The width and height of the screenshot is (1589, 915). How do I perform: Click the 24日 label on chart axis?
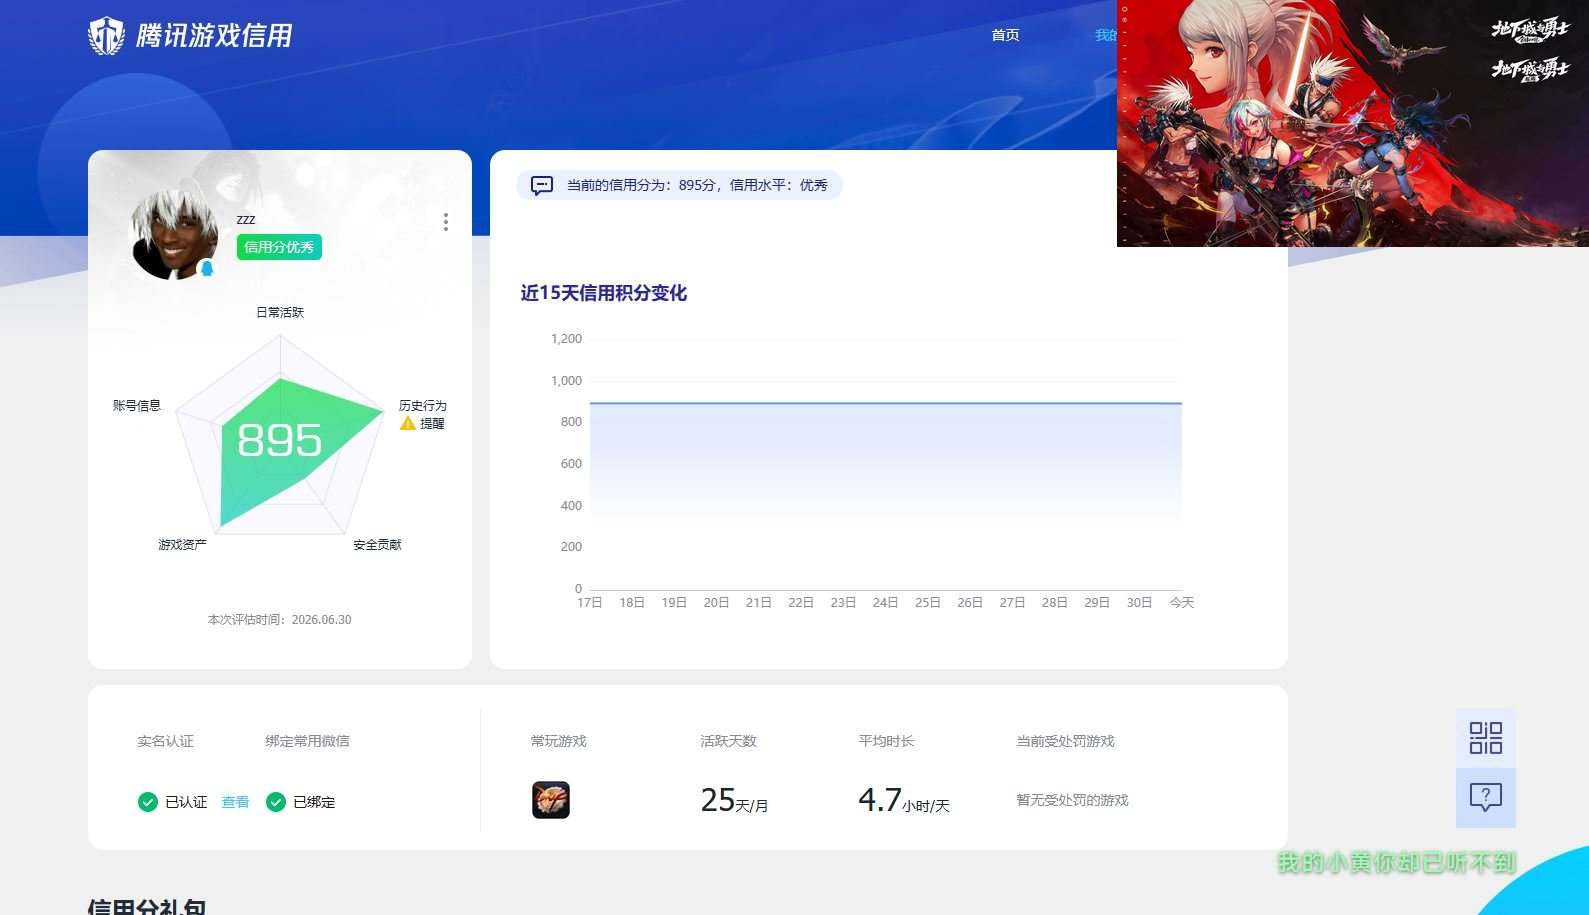pos(885,602)
